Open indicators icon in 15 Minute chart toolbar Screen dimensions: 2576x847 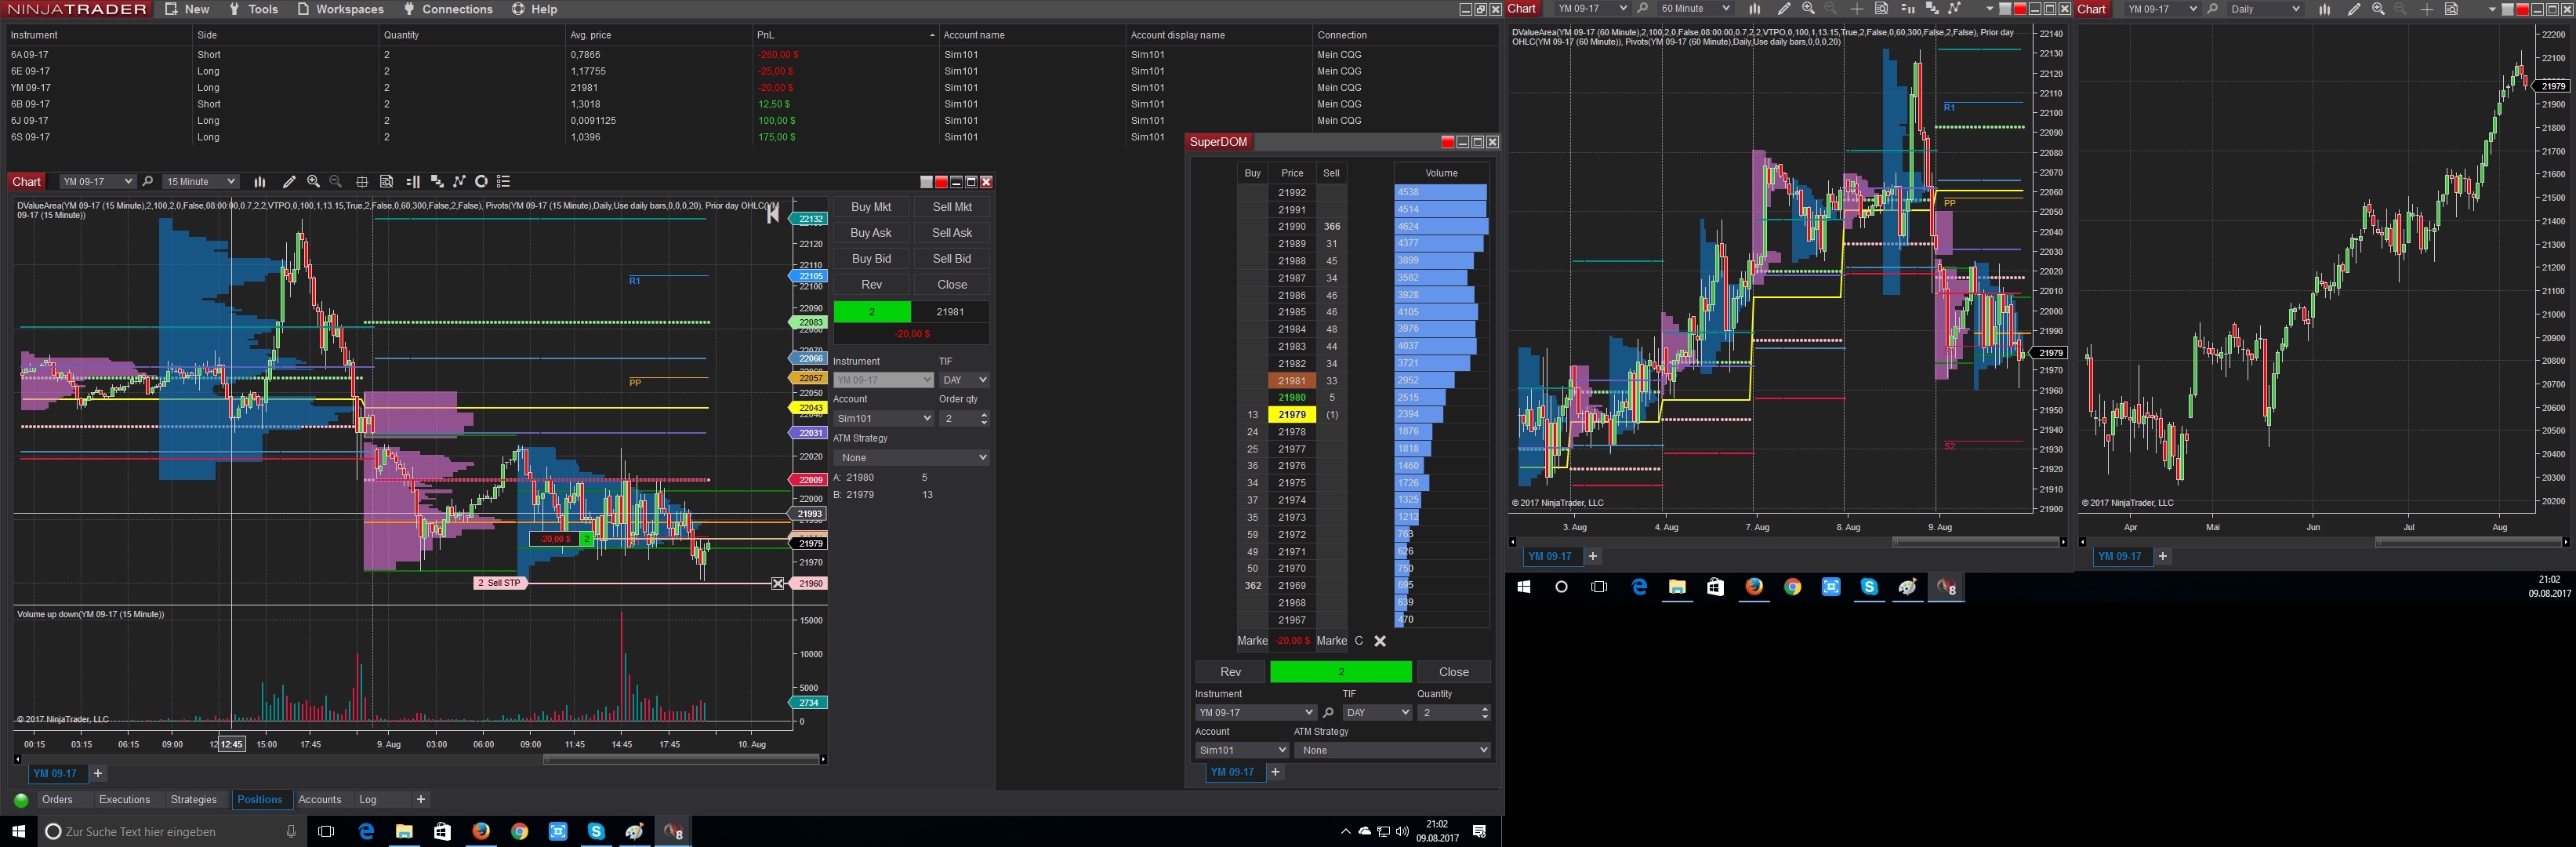click(437, 182)
